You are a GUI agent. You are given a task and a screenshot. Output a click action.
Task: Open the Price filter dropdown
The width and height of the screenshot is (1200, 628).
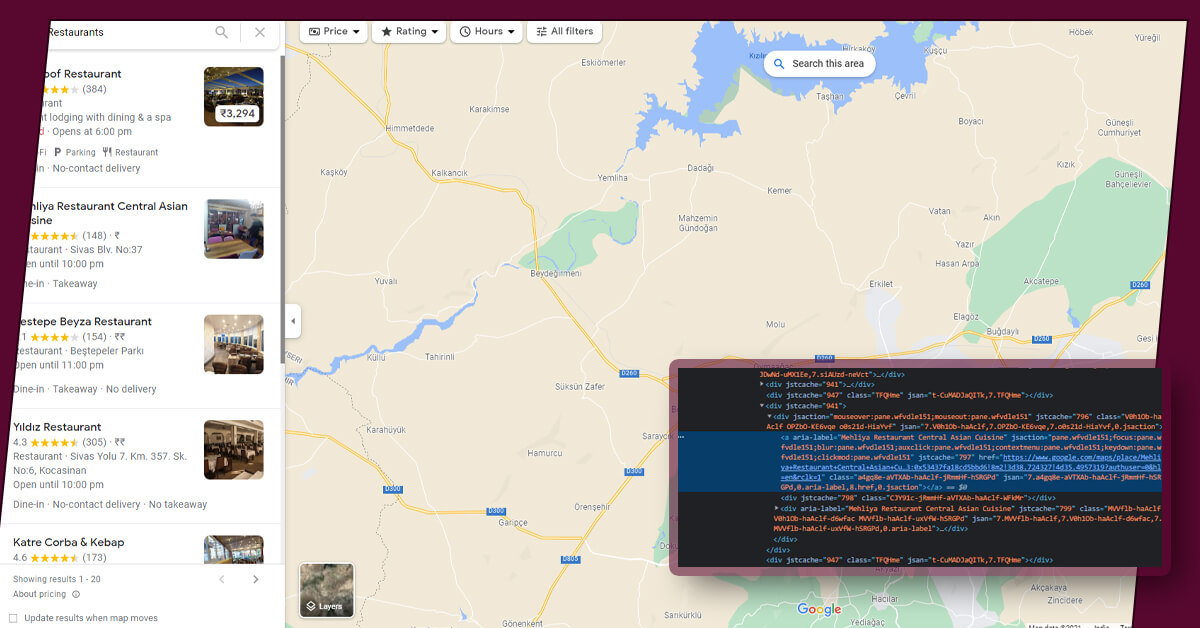[334, 32]
